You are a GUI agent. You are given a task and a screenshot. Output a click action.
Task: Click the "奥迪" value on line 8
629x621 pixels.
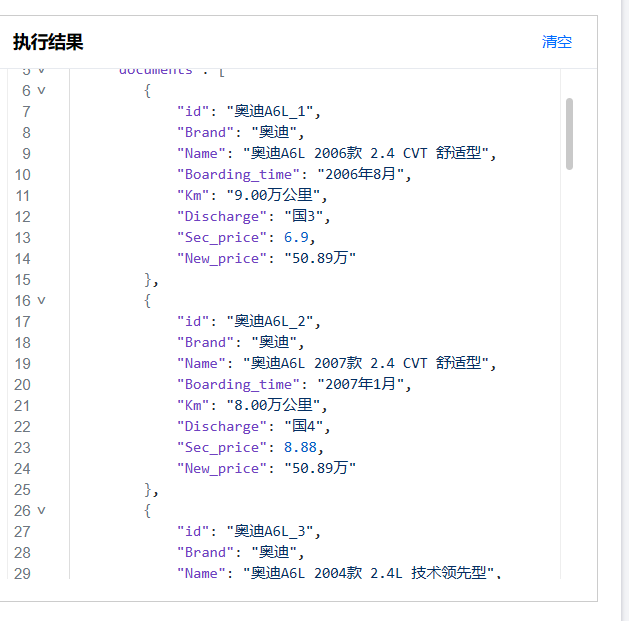point(274,132)
